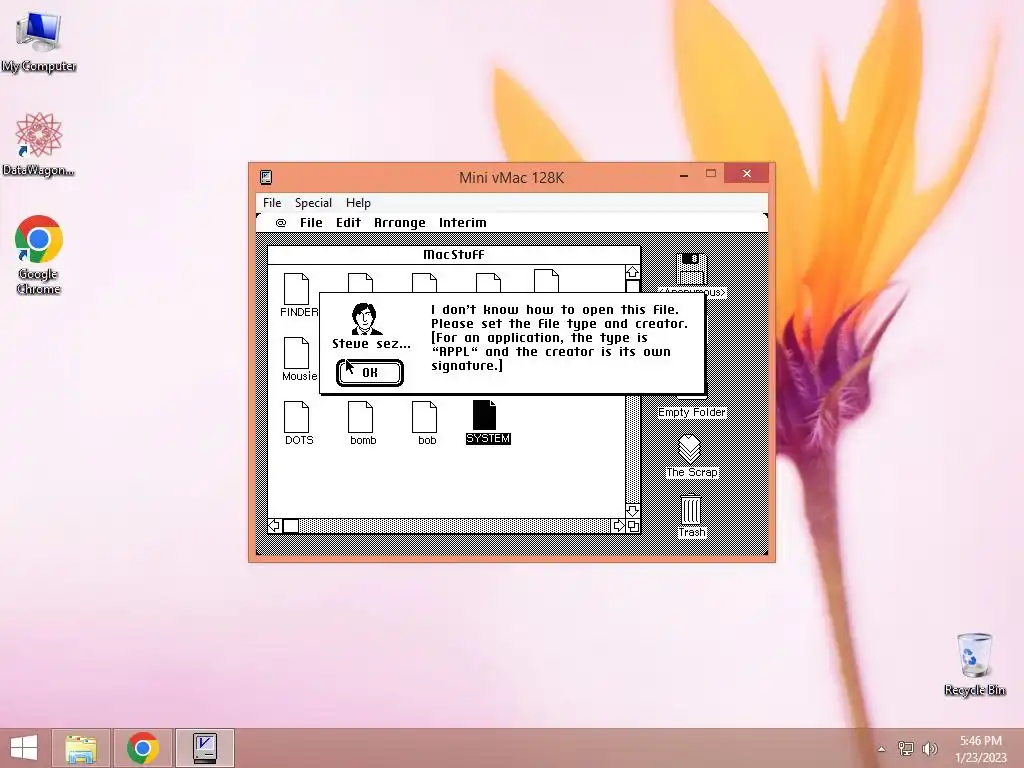The height and width of the screenshot is (768, 1024).
Task: Show hidden system tray icons
Action: (882, 749)
